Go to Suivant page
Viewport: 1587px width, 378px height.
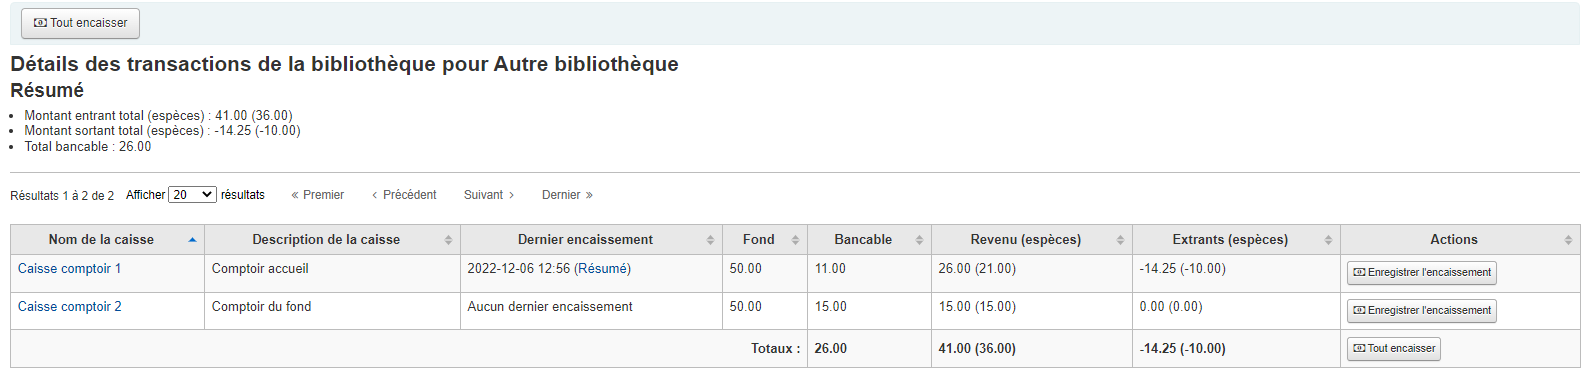click(489, 195)
